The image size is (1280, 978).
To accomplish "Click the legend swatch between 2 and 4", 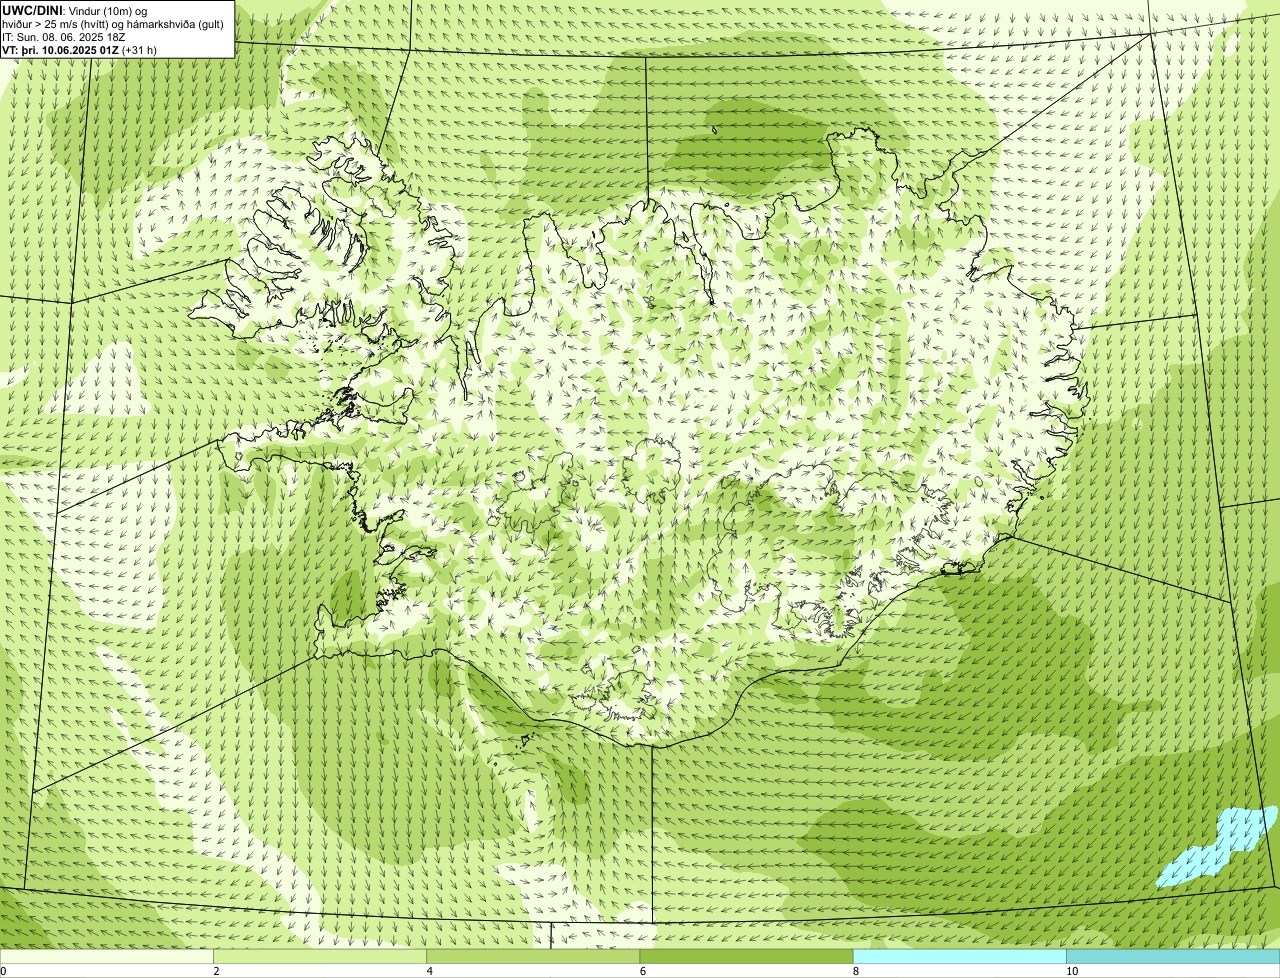I will (x=320, y=957).
